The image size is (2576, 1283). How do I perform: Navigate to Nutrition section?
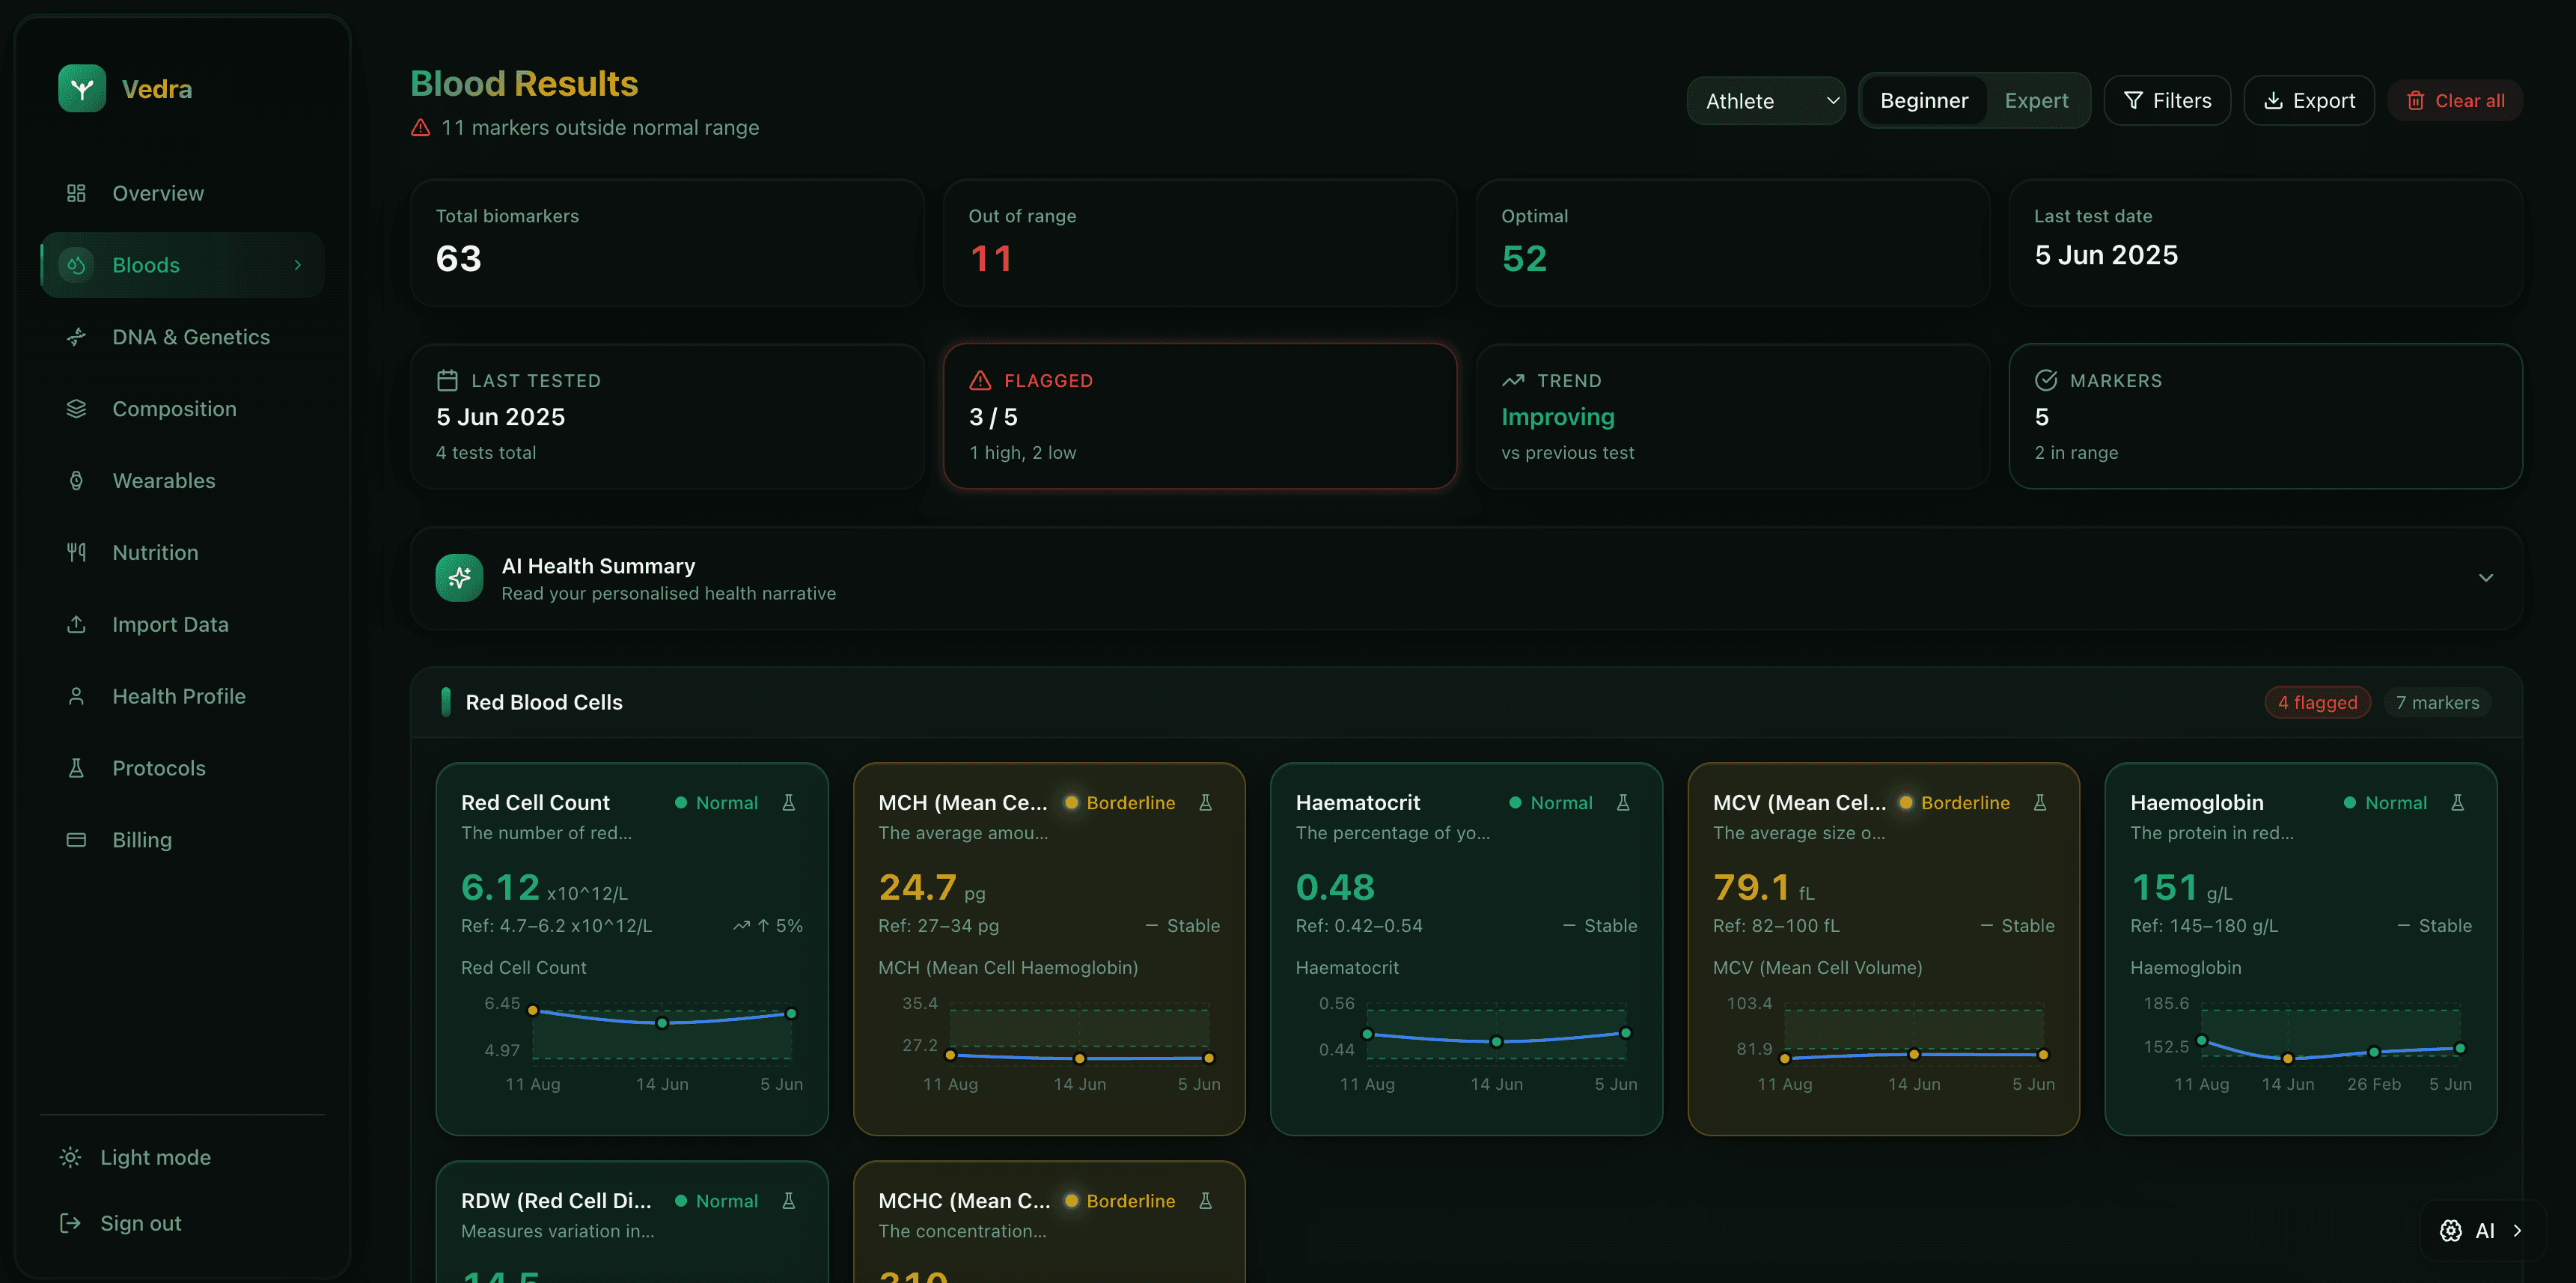[x=182, y=553]
